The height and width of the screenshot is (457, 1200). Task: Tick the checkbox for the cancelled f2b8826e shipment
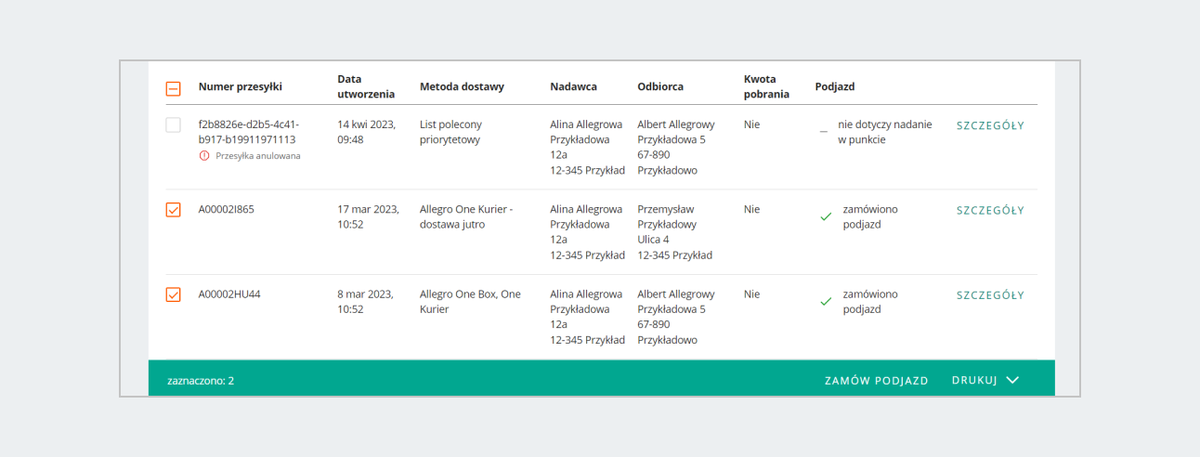tap(173, 125)
